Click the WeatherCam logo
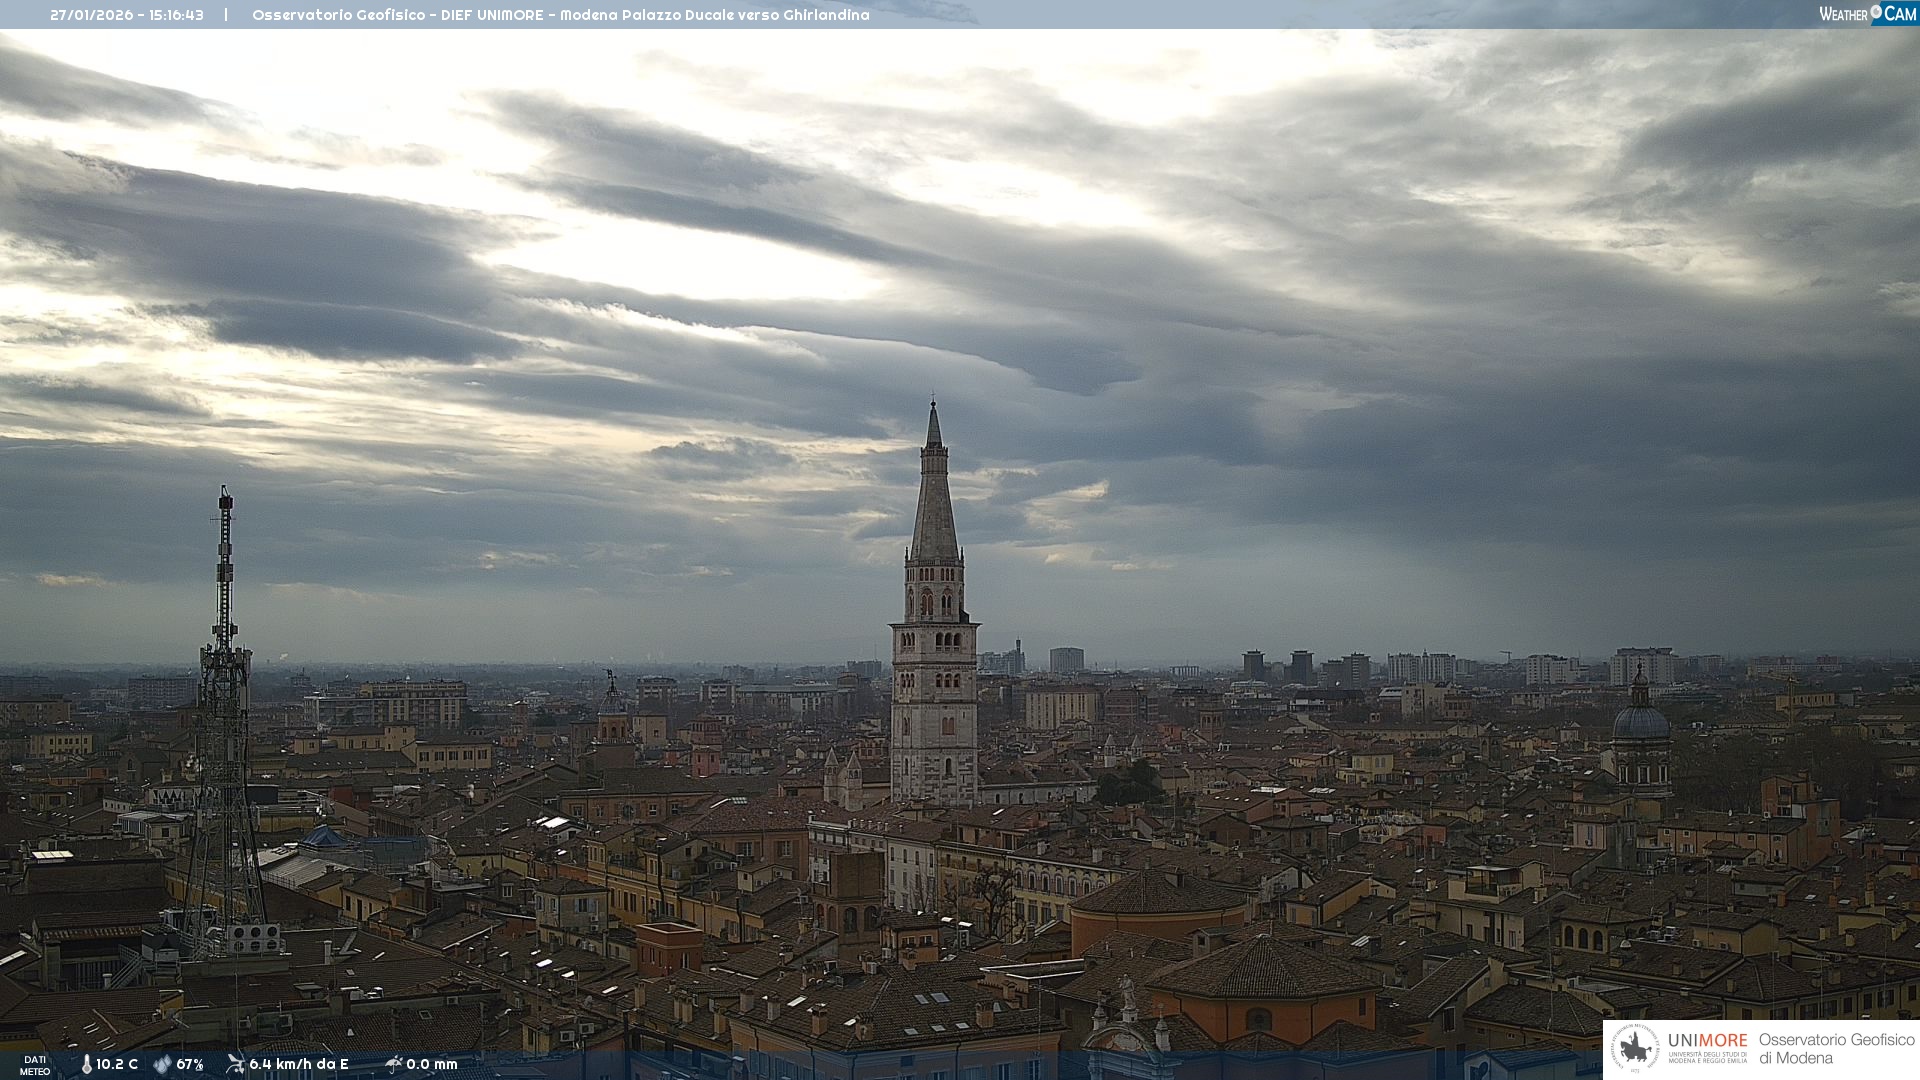 pyautogui.click(x=1866, y=14)
